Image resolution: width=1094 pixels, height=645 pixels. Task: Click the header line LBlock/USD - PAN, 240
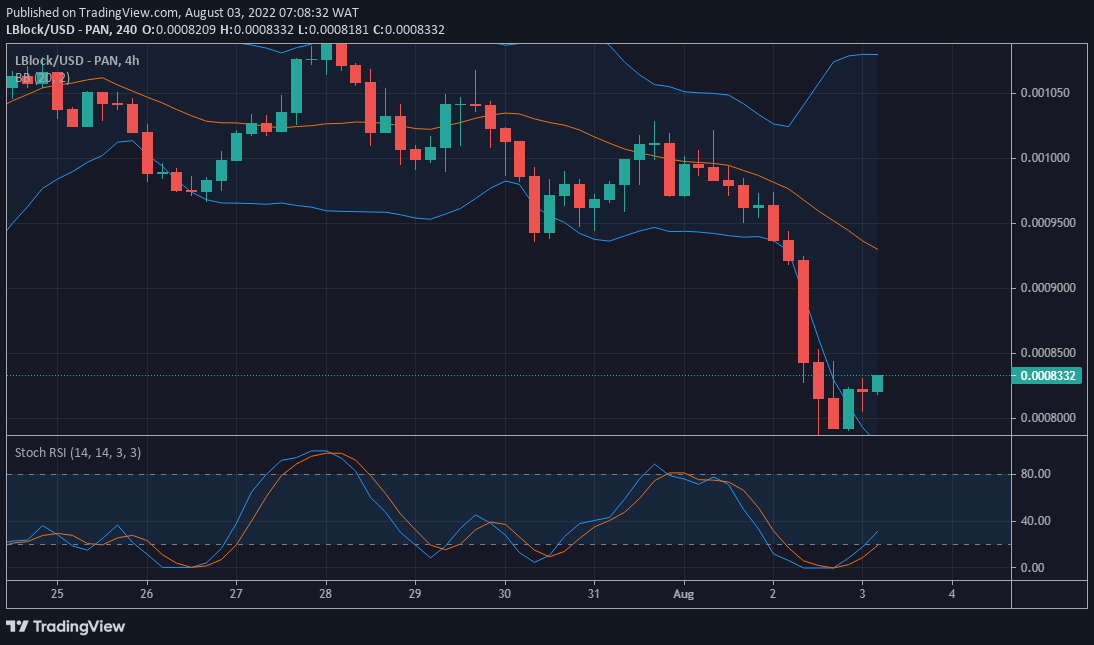point(71,30)
